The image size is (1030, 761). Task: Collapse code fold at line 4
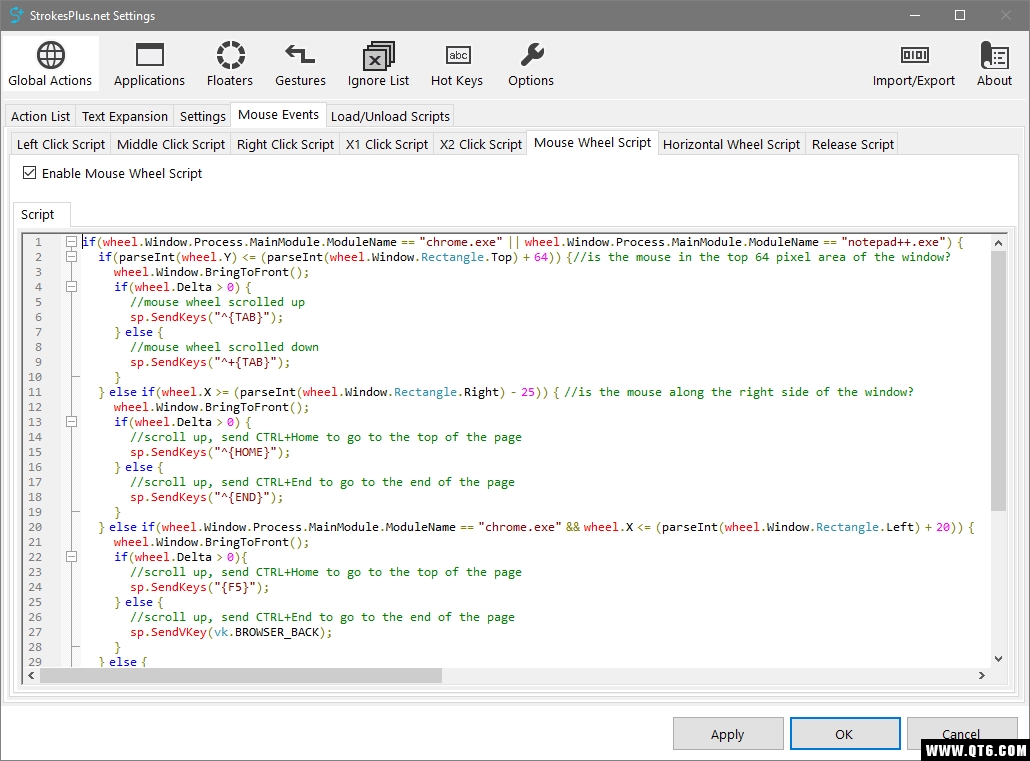click(71, 287)
